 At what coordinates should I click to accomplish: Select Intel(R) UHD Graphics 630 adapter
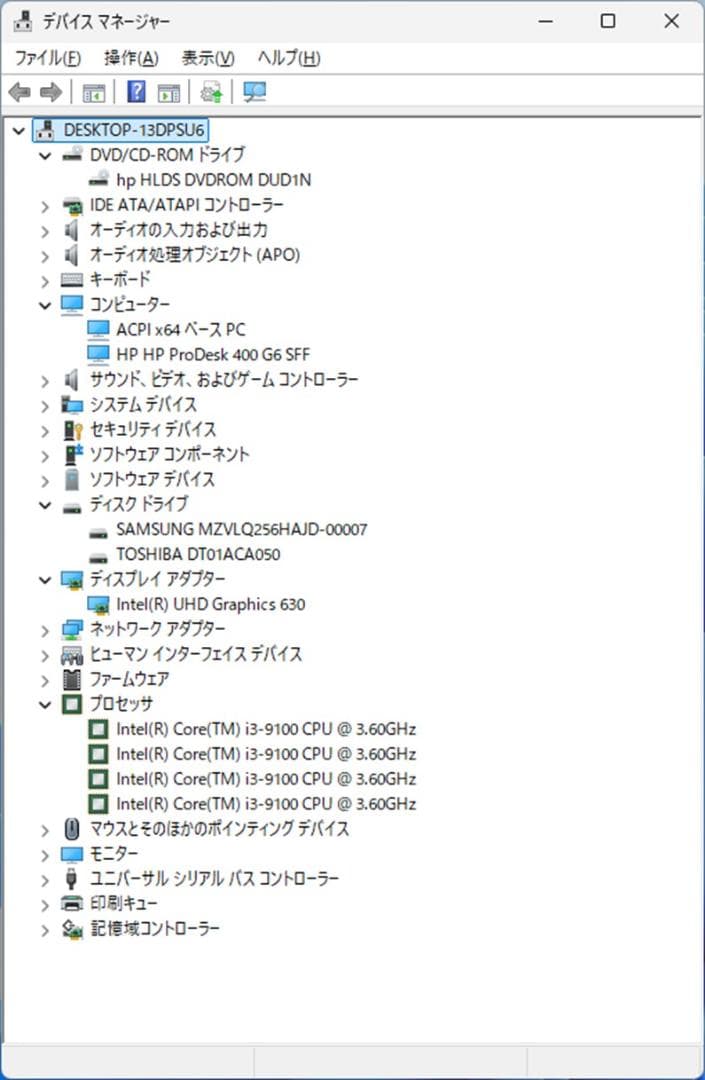[x=211, y=604]
